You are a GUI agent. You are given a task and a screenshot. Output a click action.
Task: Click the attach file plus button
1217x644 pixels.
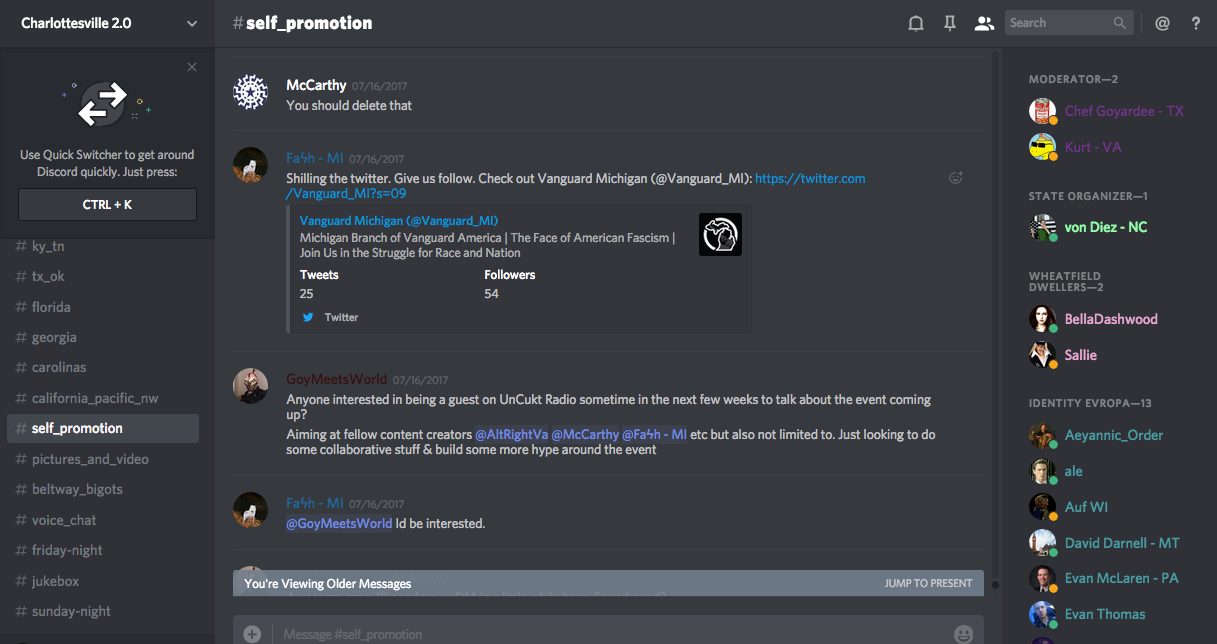[x=252, y=633]
